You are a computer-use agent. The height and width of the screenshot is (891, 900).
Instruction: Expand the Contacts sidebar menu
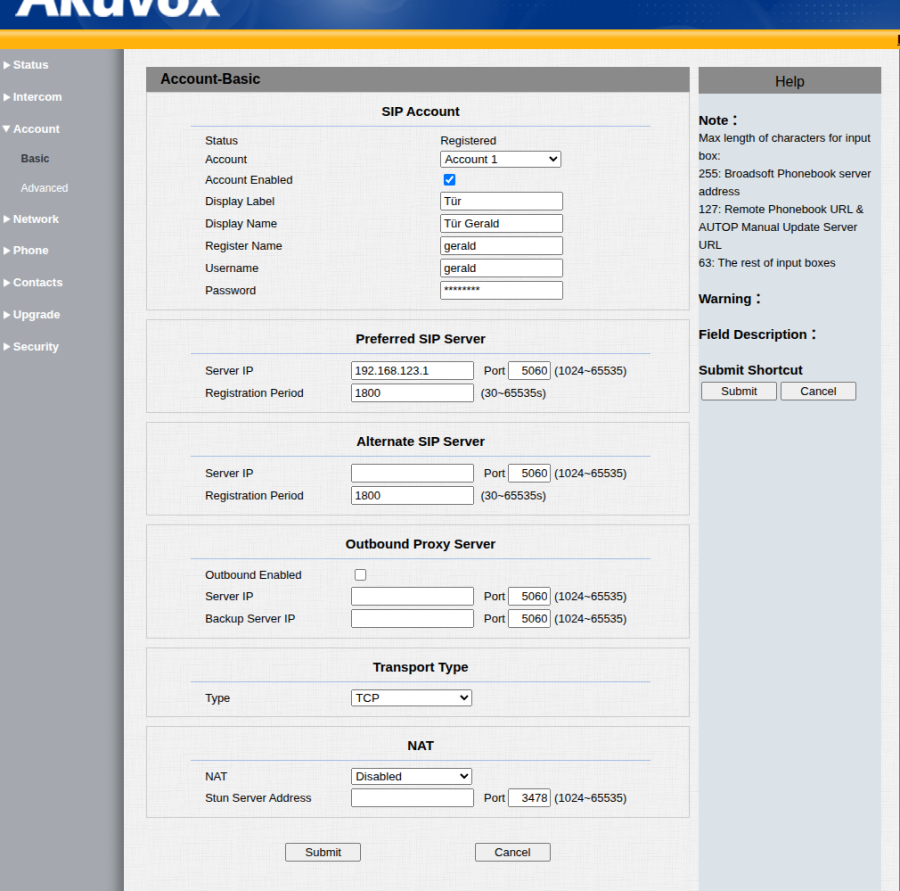tap(33, 282)
